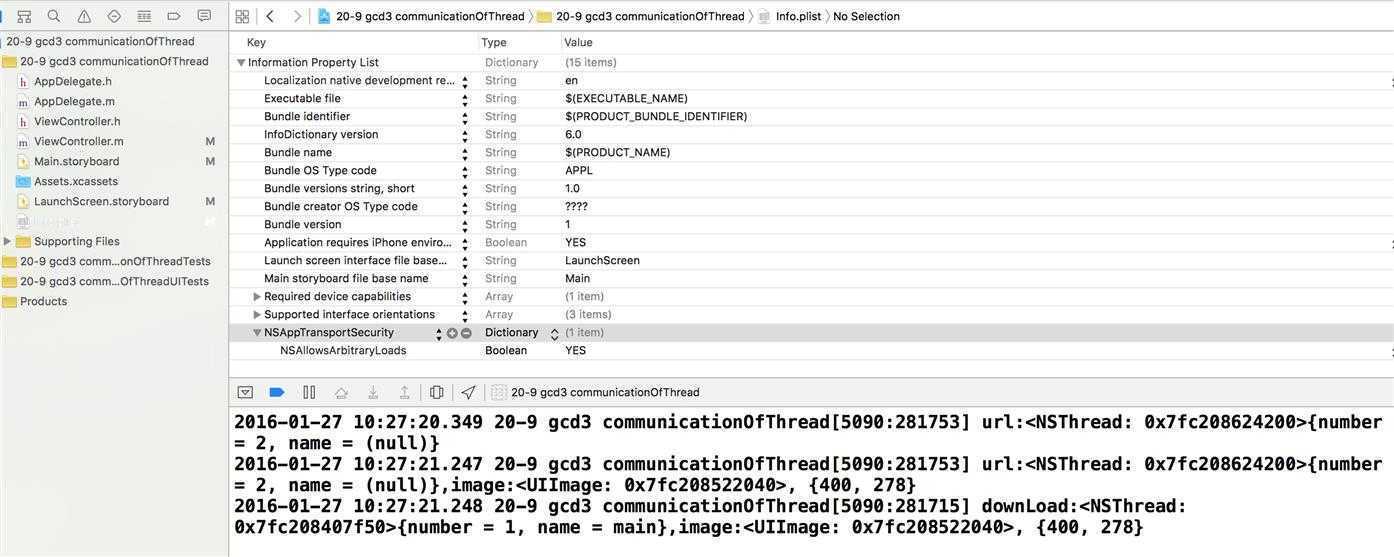The width and height of the screenshot is (1394, 557).
Task: Open the debug navigator icon
Action: pyautogui.click(x=144, y=16)
